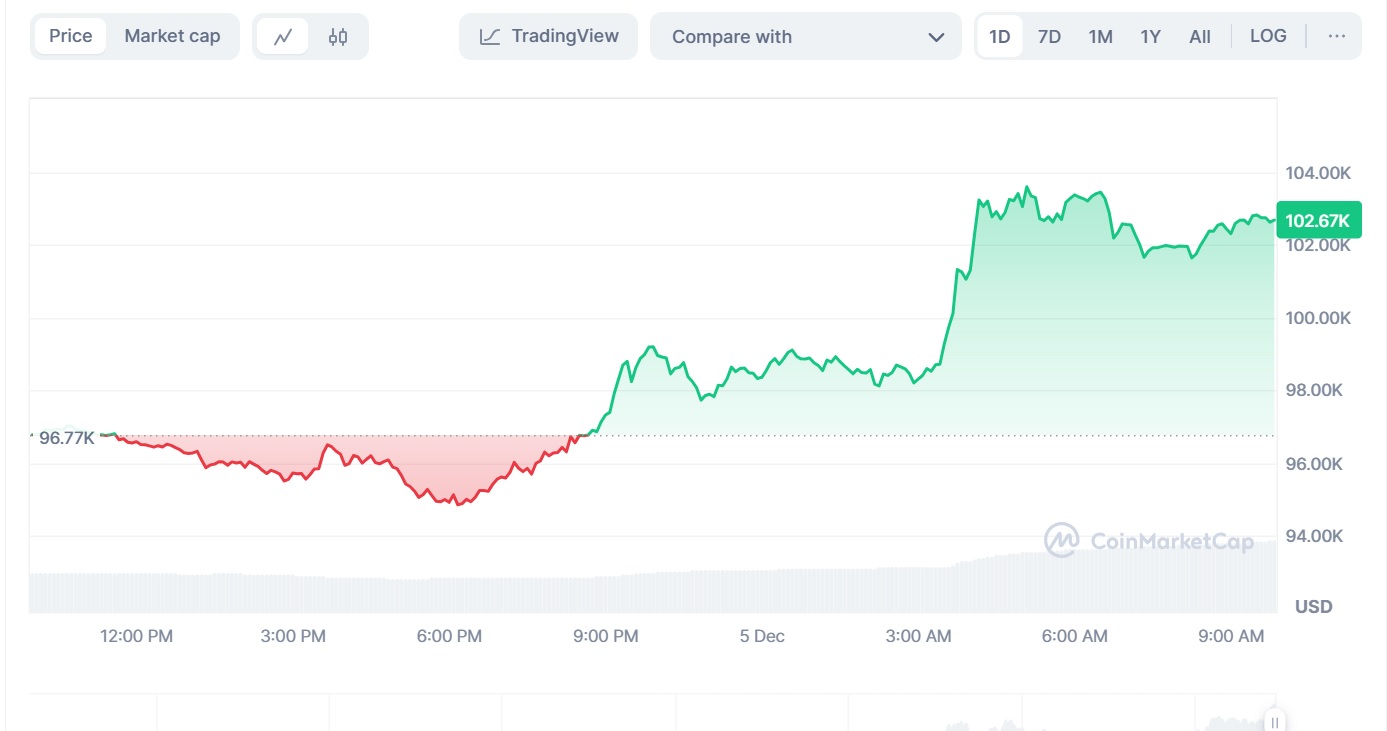Switch chart to line view icon
The image size is (1387, 731).
(283, 37)
